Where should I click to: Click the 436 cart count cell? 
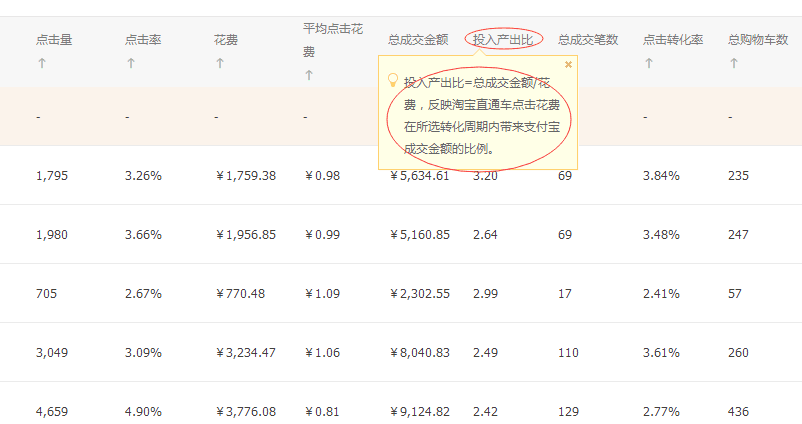click(738, 411)
